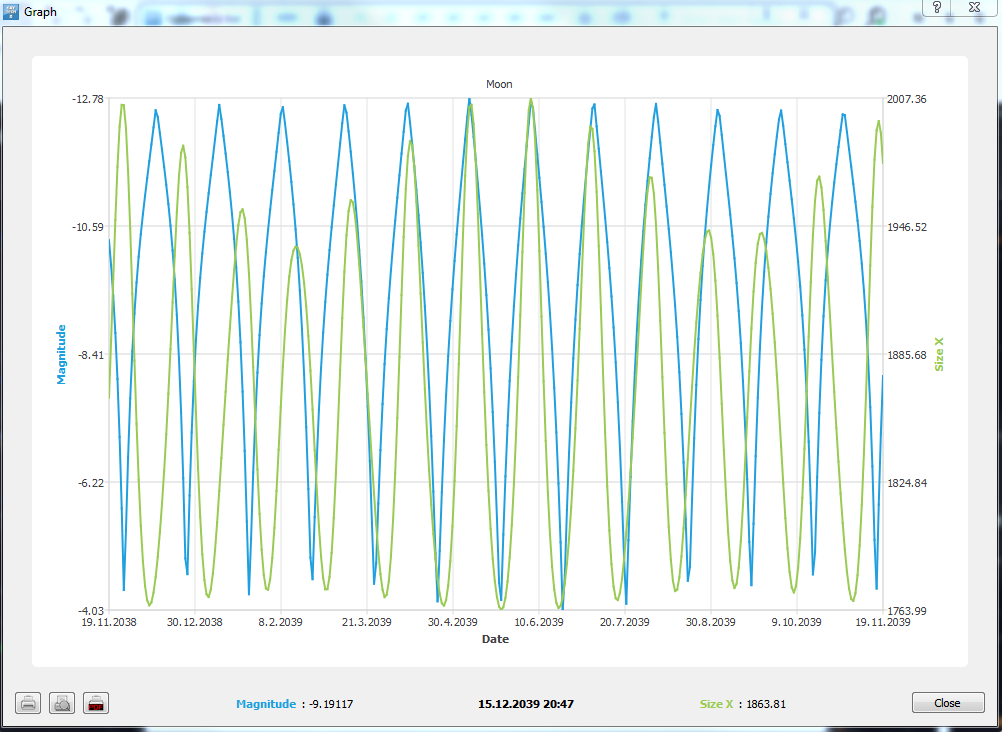
Task: Select the 1763.99 size axis value
Action: (x=907, y=611)
